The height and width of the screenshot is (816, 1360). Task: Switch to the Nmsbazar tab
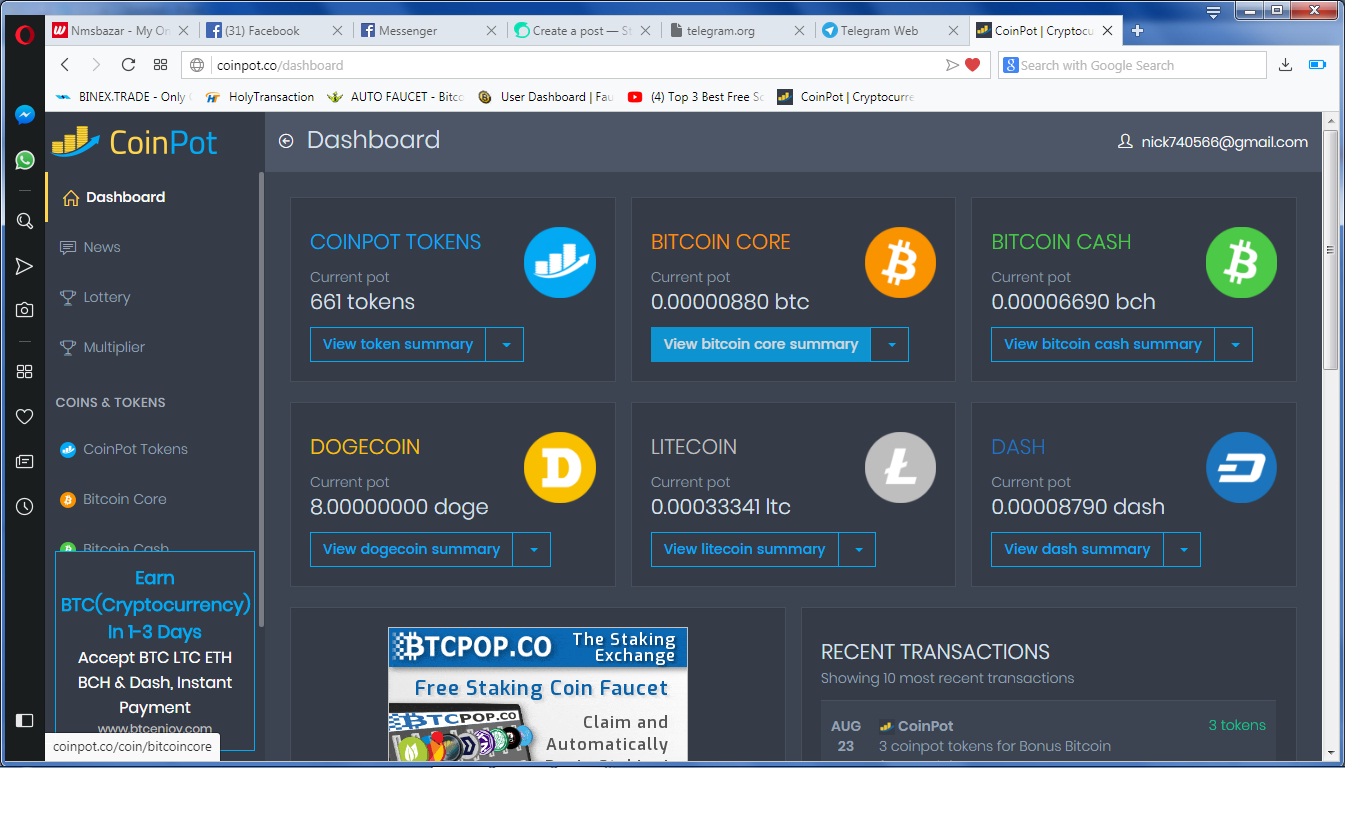[x=121, y=31]
